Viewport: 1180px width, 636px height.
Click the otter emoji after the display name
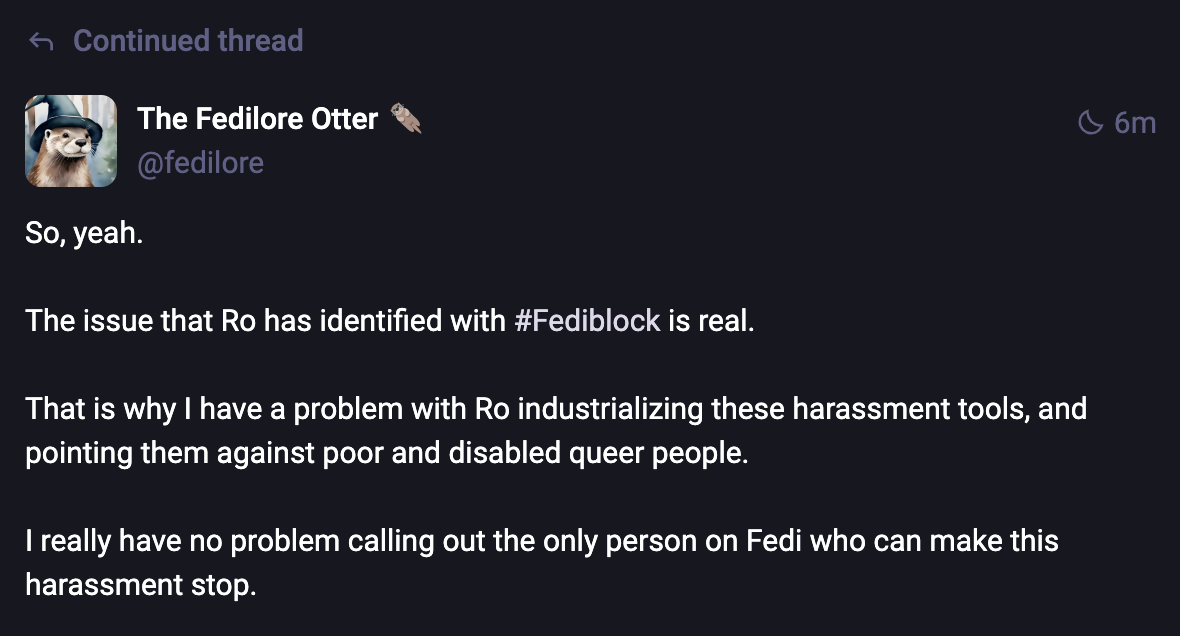coord(405,119)
